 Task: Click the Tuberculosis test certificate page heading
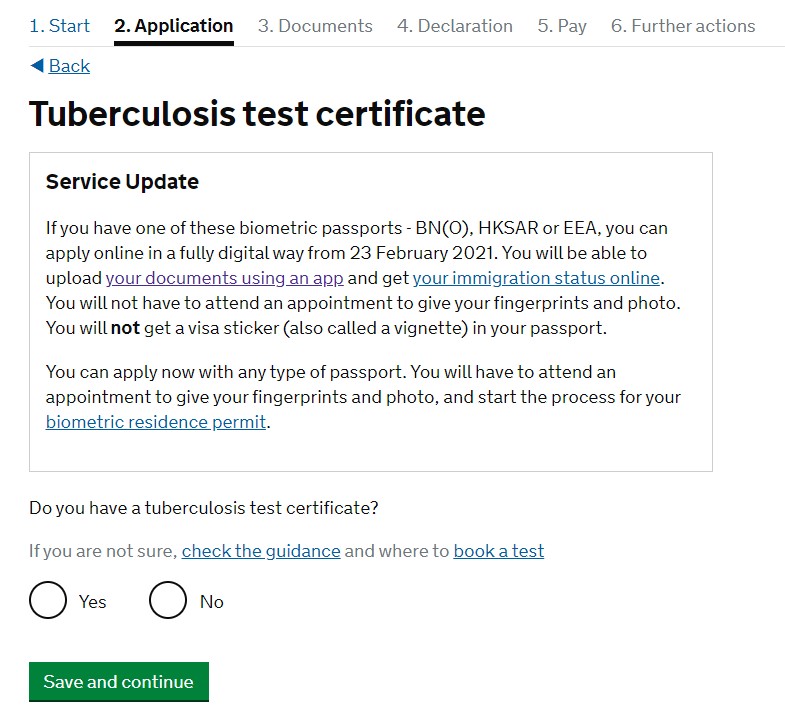257,114
